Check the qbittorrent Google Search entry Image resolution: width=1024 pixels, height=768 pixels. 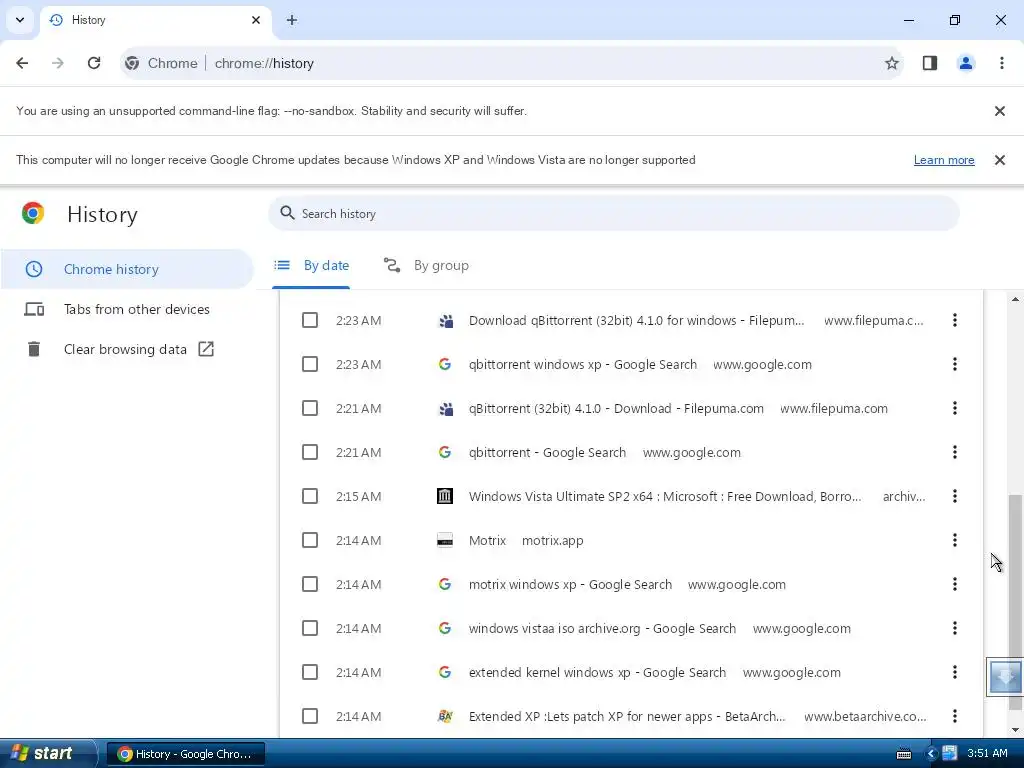pyautogui.click(x=310, y=453)
